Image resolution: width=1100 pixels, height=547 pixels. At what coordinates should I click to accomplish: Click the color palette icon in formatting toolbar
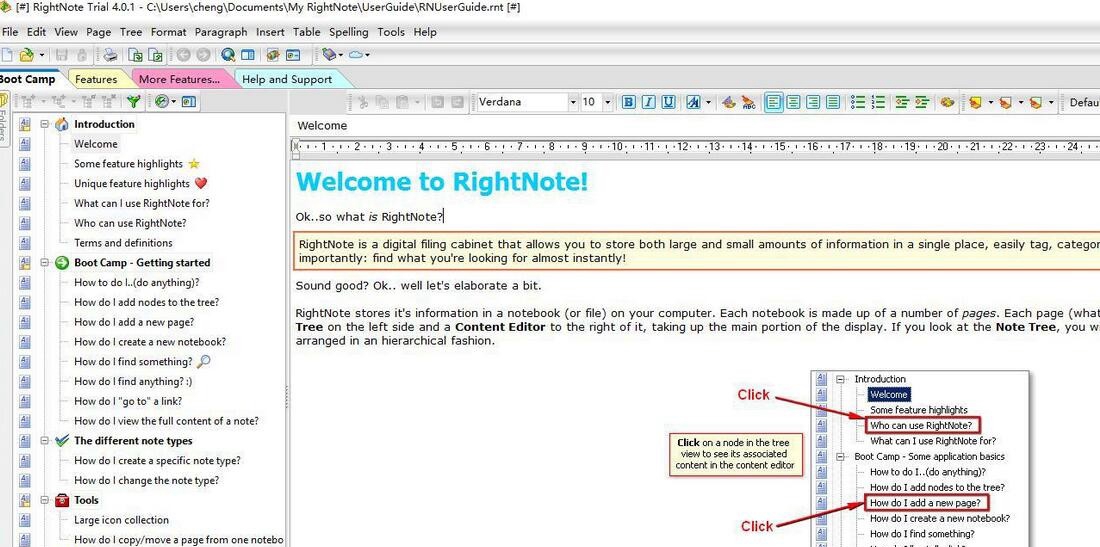point(947,102)
